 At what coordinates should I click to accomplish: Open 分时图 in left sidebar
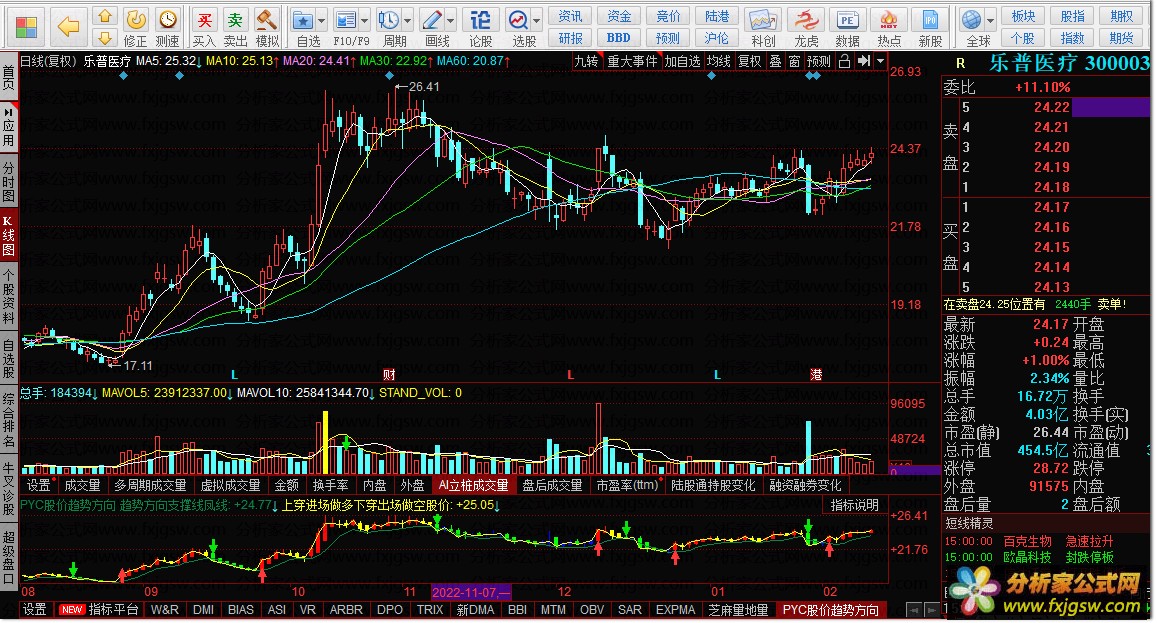8,180
